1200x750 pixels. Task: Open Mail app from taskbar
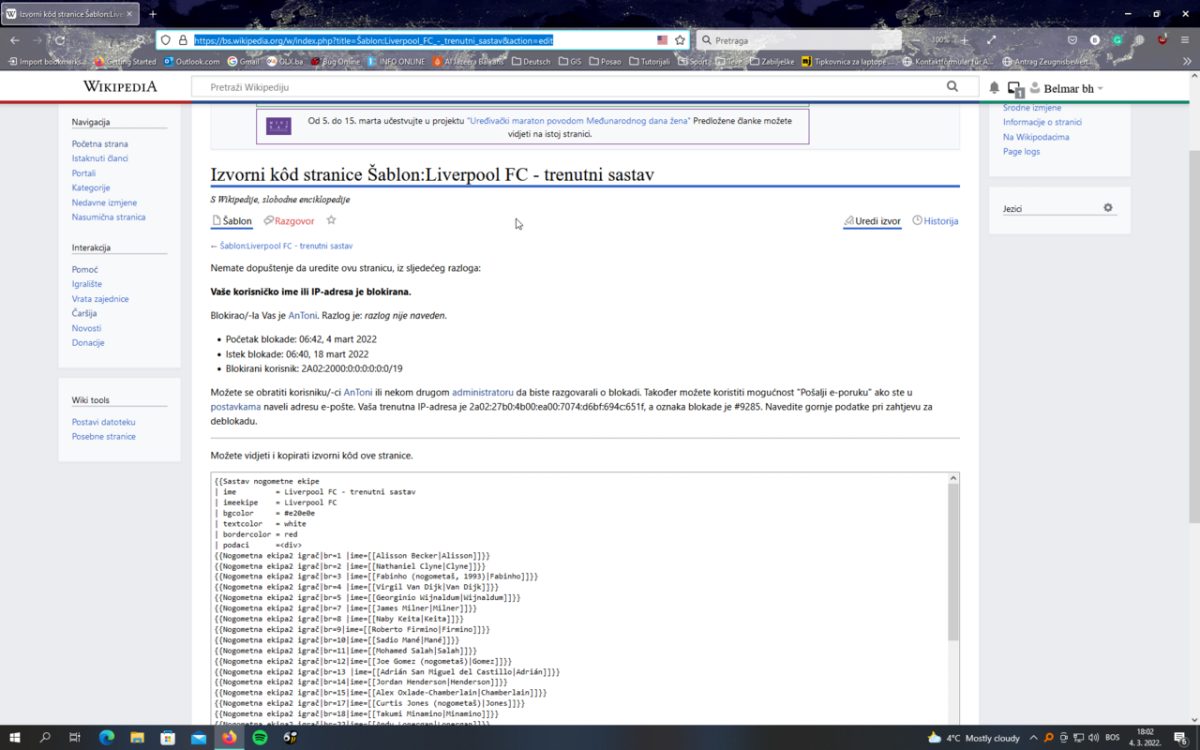pos(198,738)
